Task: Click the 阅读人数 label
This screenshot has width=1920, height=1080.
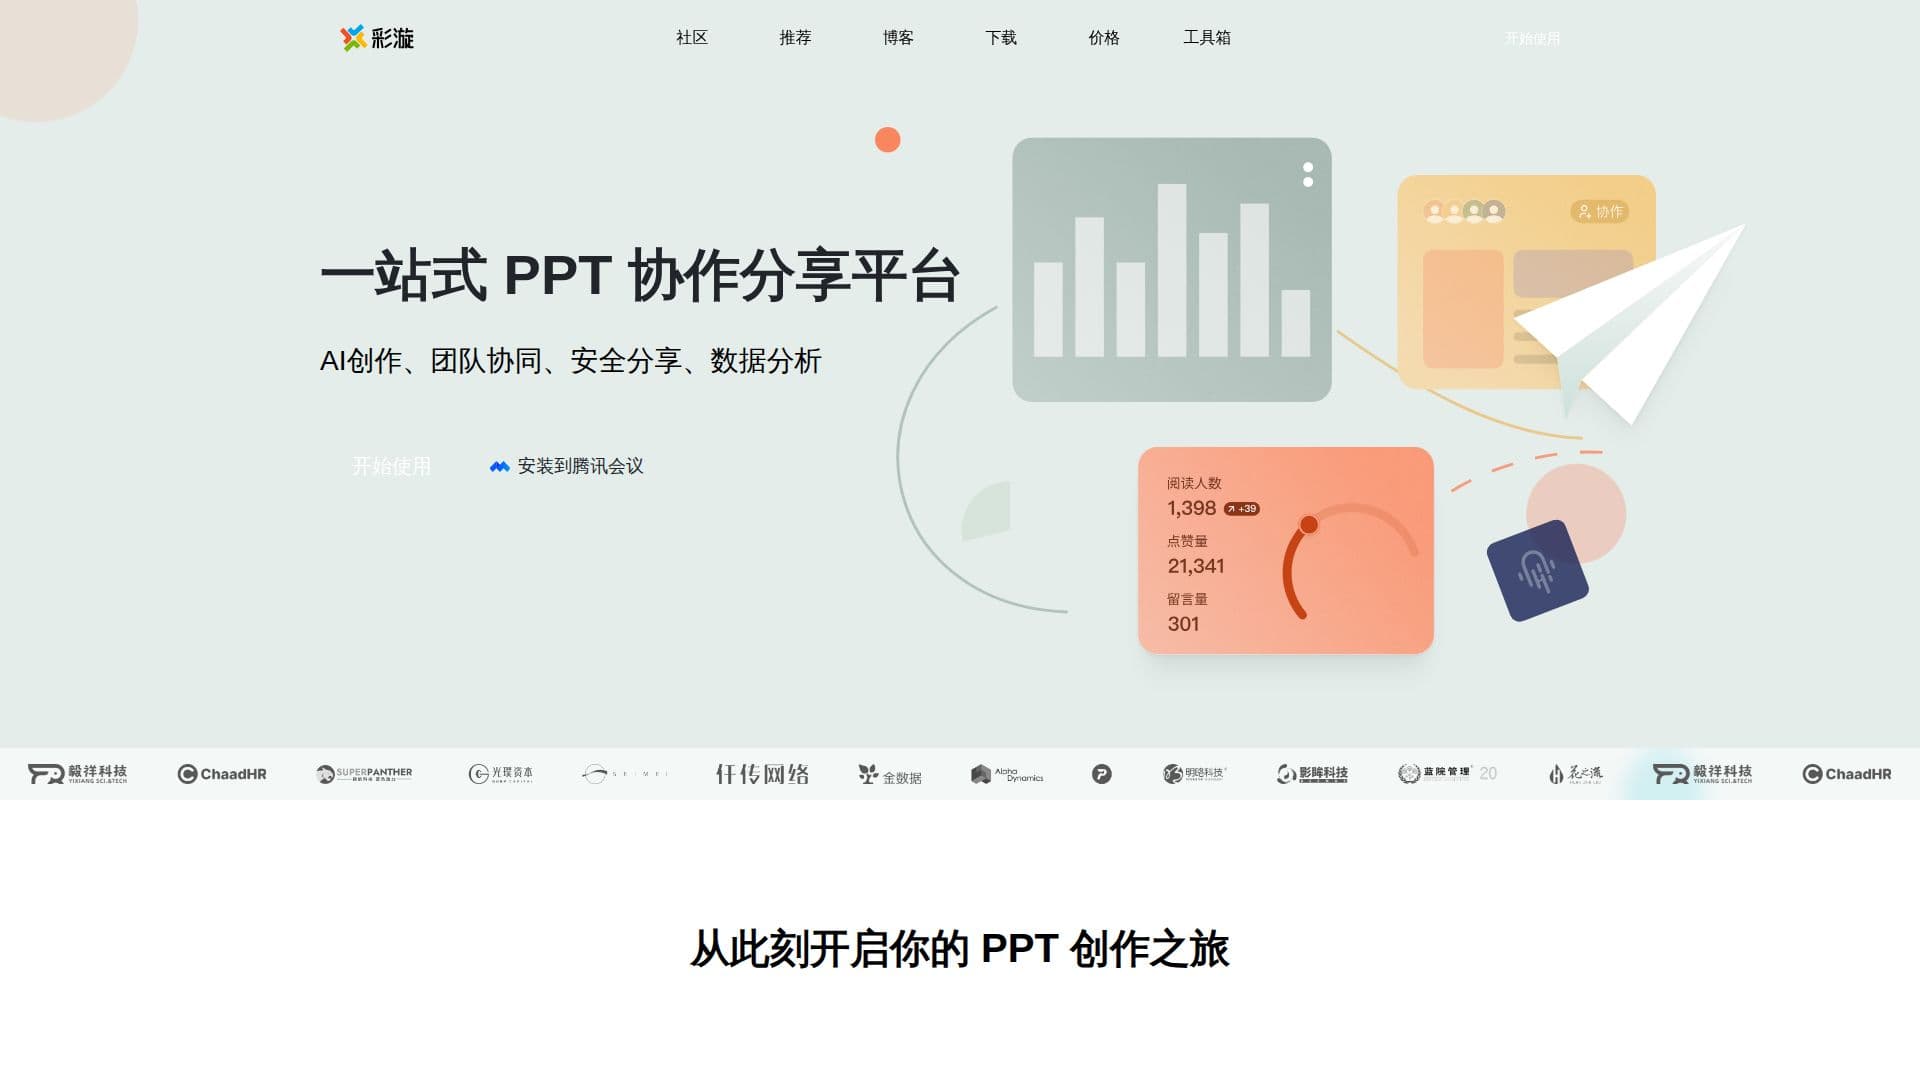Action: click(x=1194, y=483)
